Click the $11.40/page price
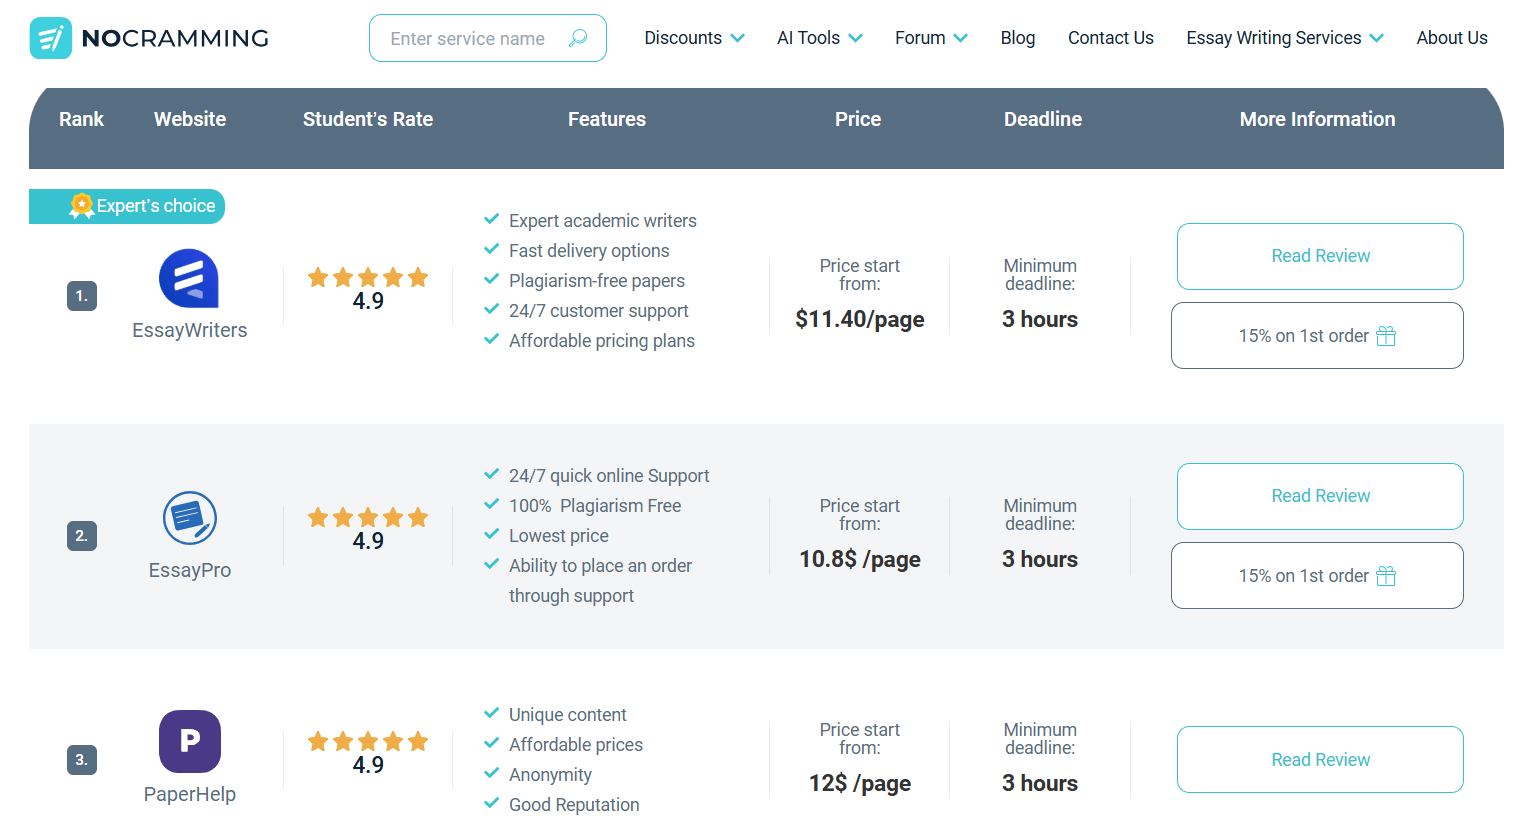The height and width of the screenshot is (837, 1532). tap(860, 319)
